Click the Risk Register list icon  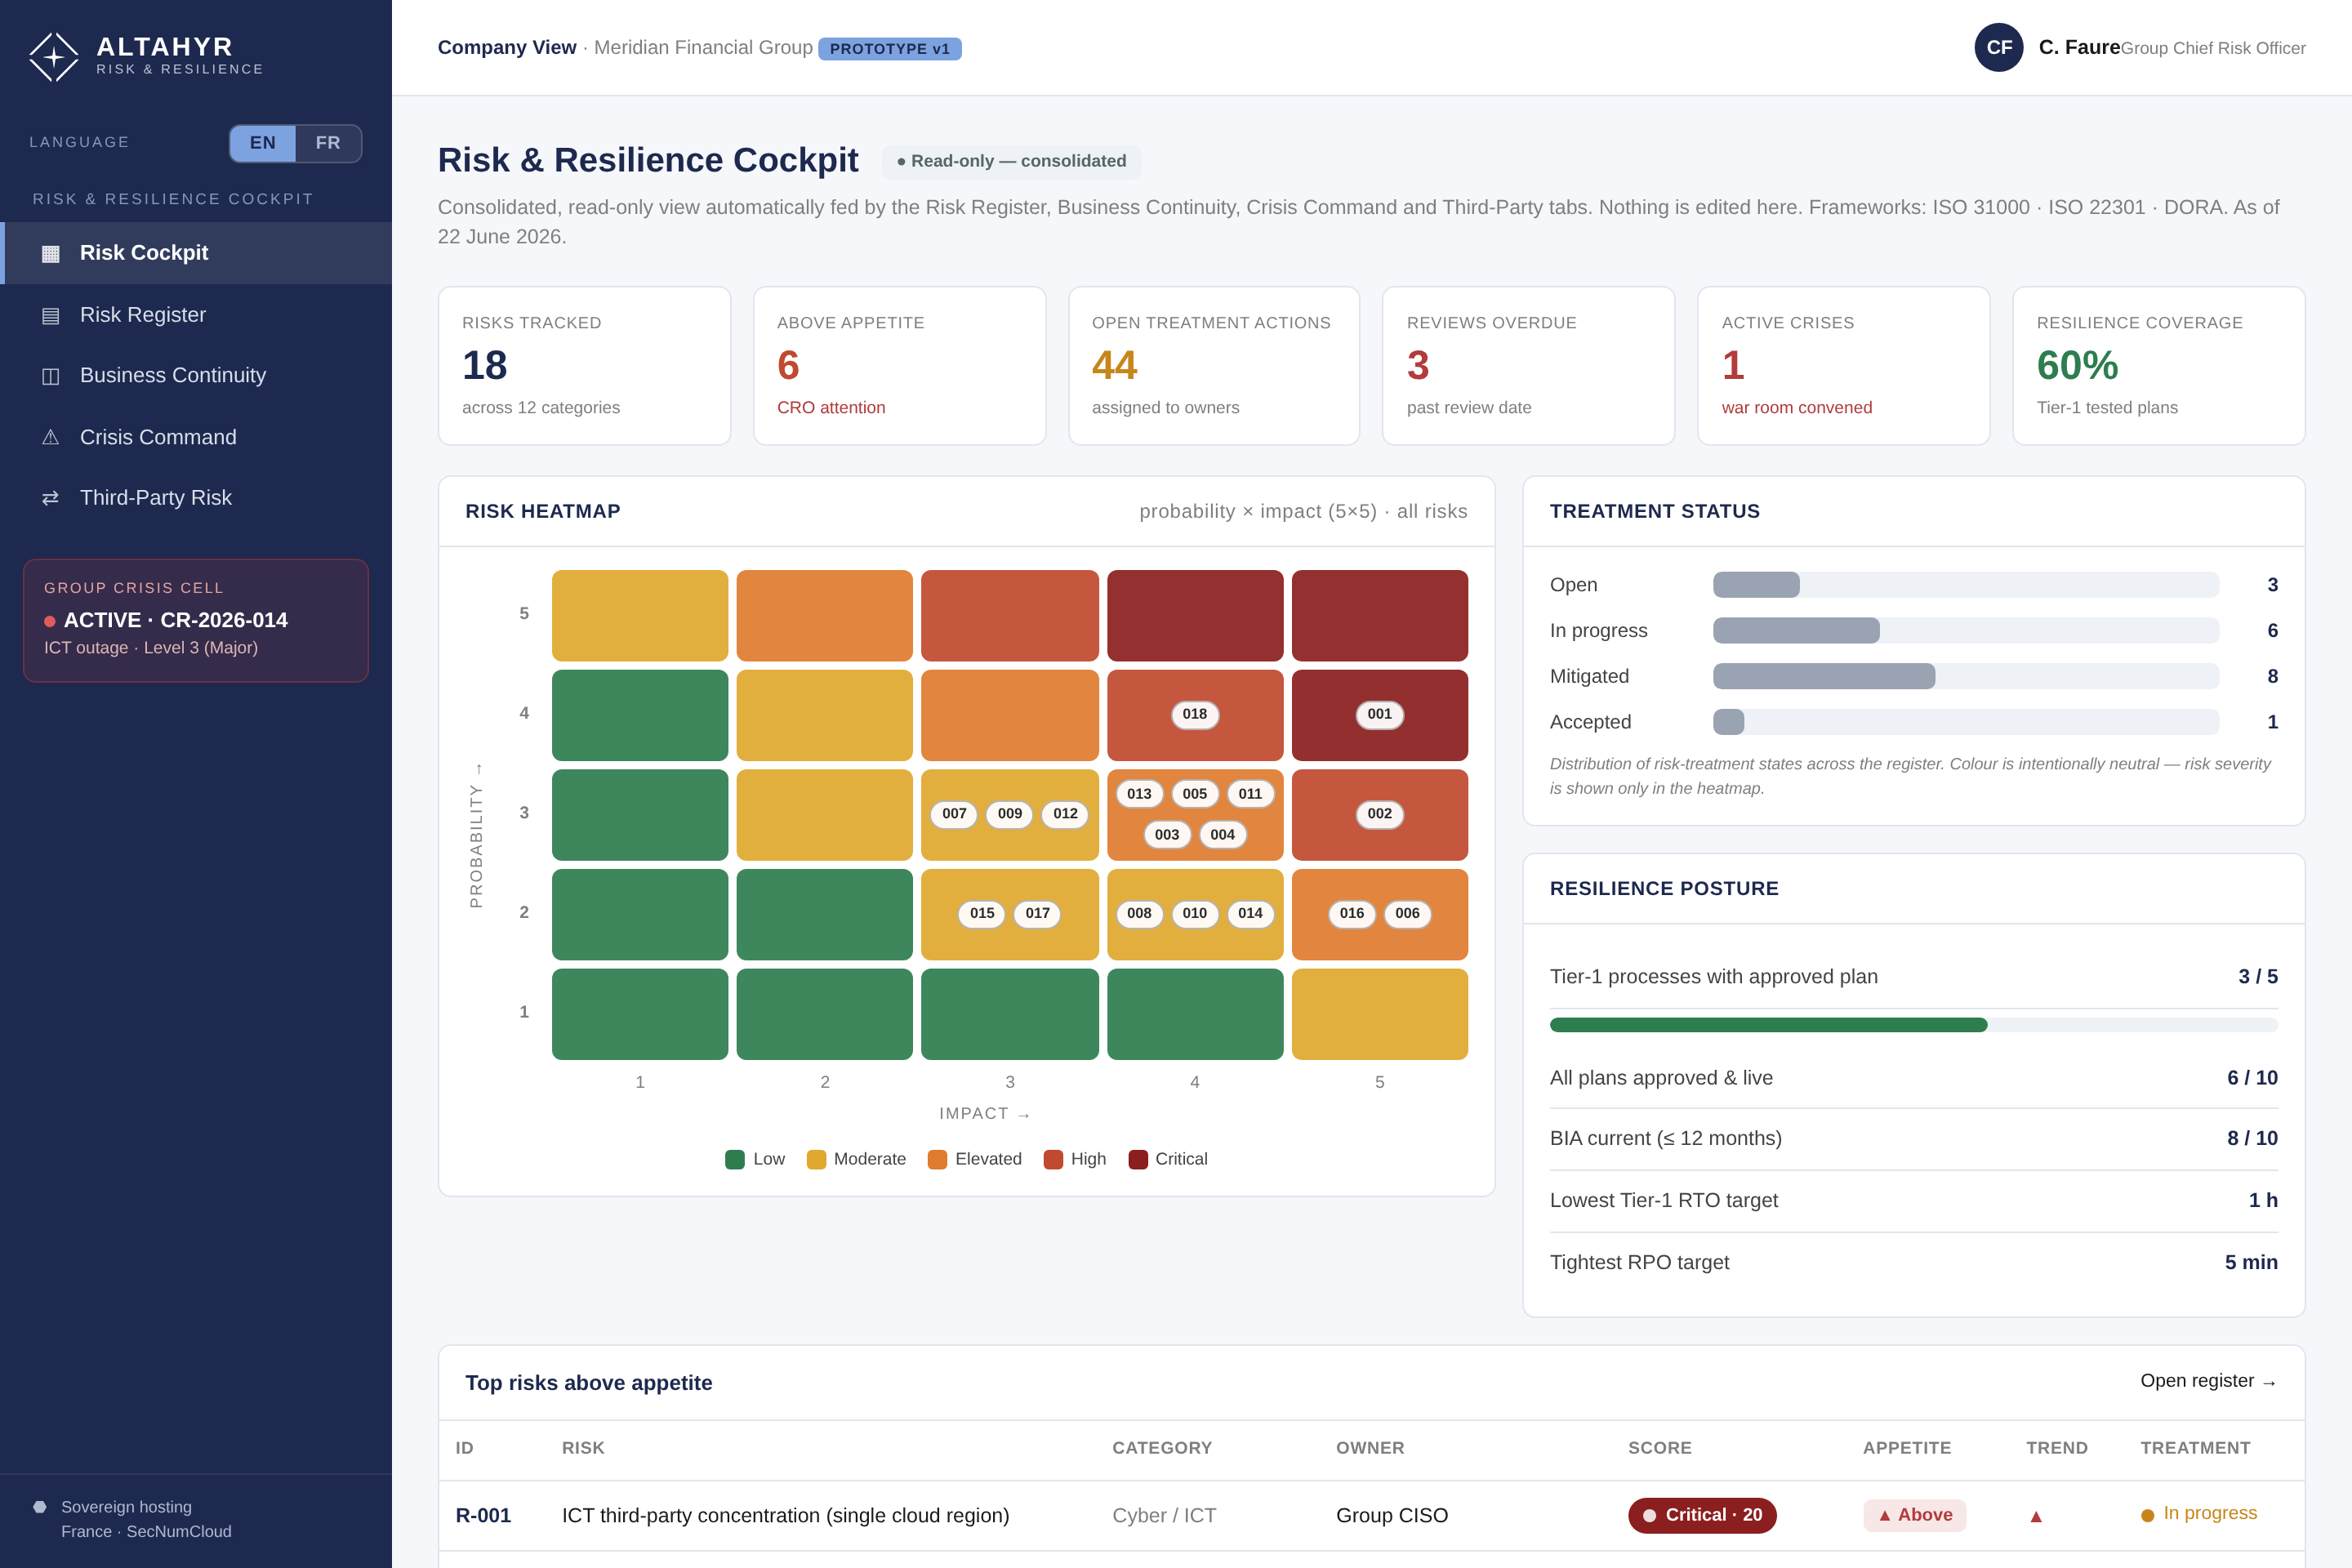(x=50, y=316)
